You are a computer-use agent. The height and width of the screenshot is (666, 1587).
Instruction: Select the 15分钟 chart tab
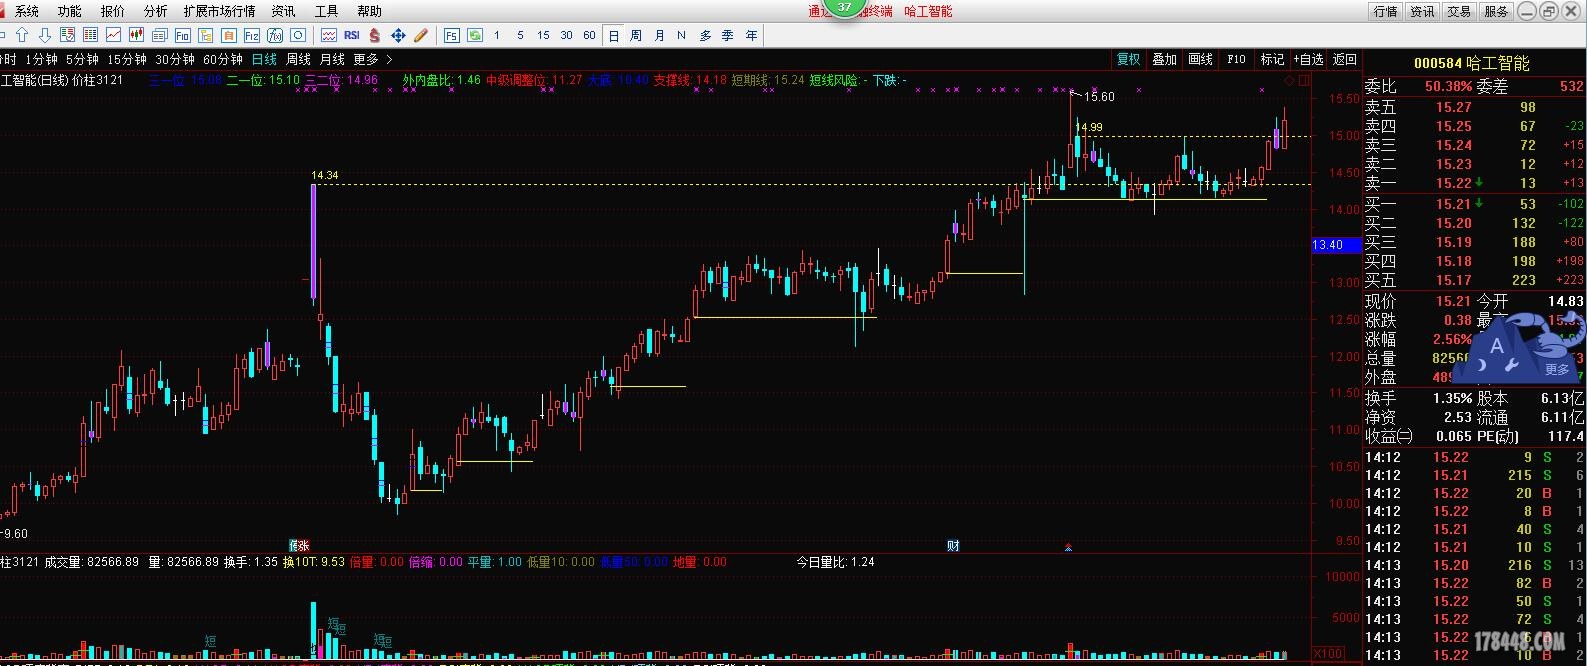(x=127, y=59)
